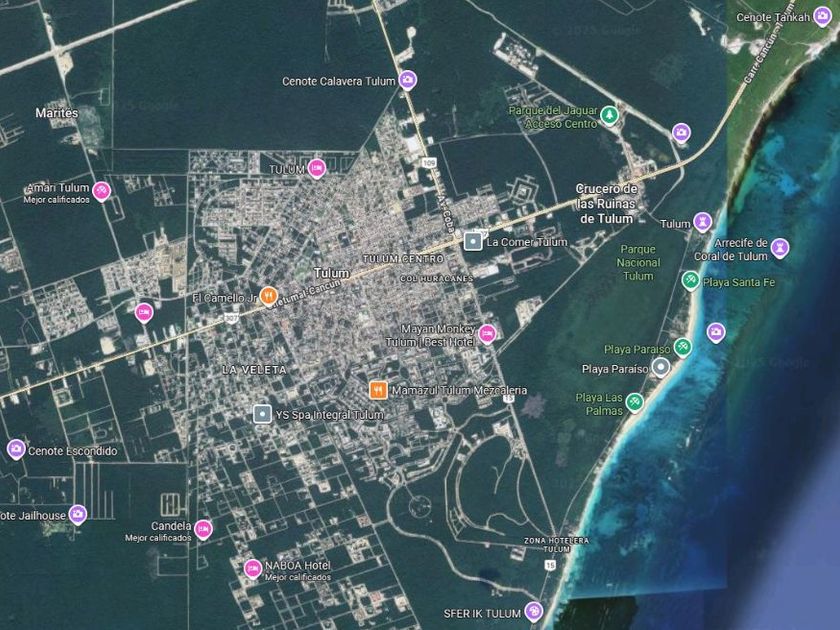Open the SFER IK TULUM marker

point(533,612)
